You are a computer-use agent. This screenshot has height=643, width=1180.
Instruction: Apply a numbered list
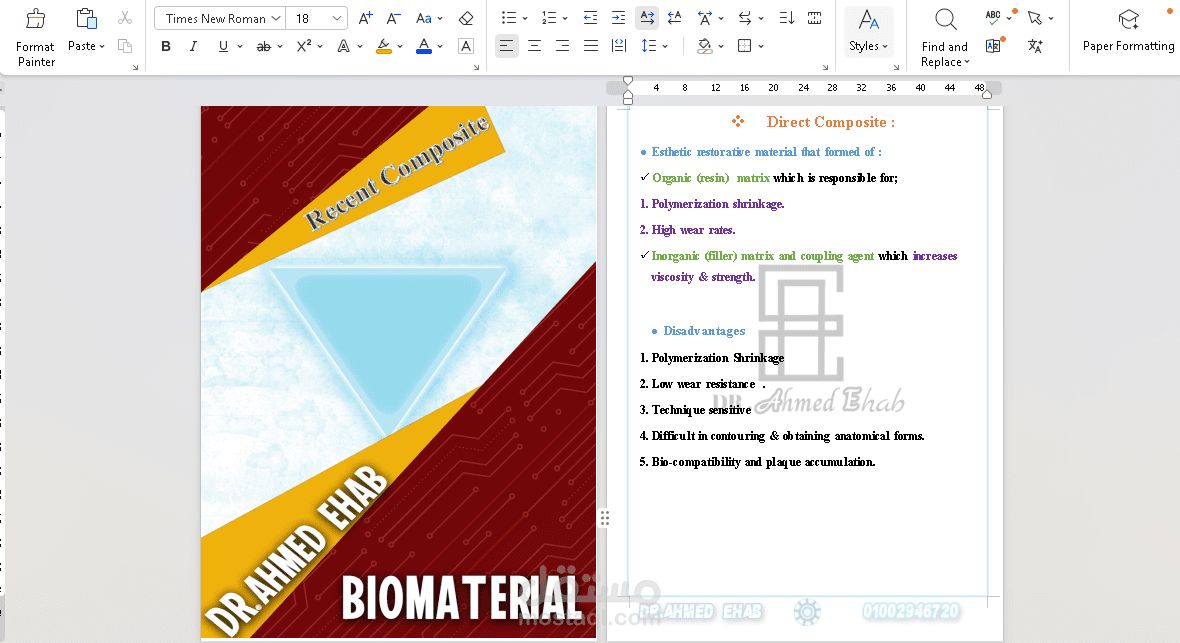tap(549, 18)
